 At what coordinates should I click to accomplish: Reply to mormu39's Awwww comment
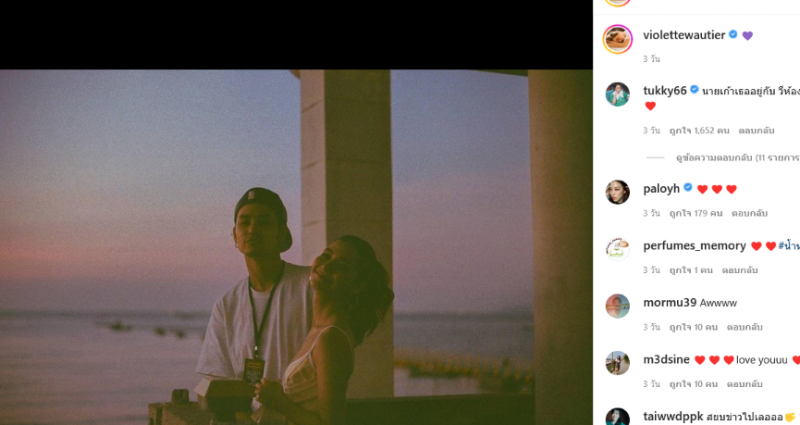(x=744, y=327)
